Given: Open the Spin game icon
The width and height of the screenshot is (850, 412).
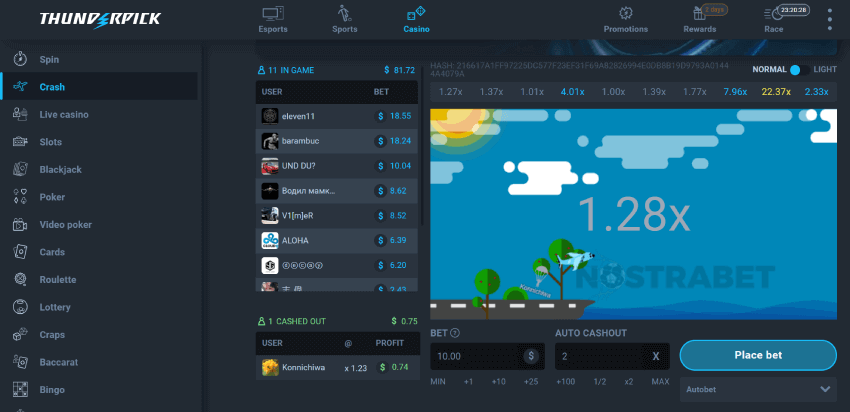Looking at the screenshot, I should click(20, 59).
